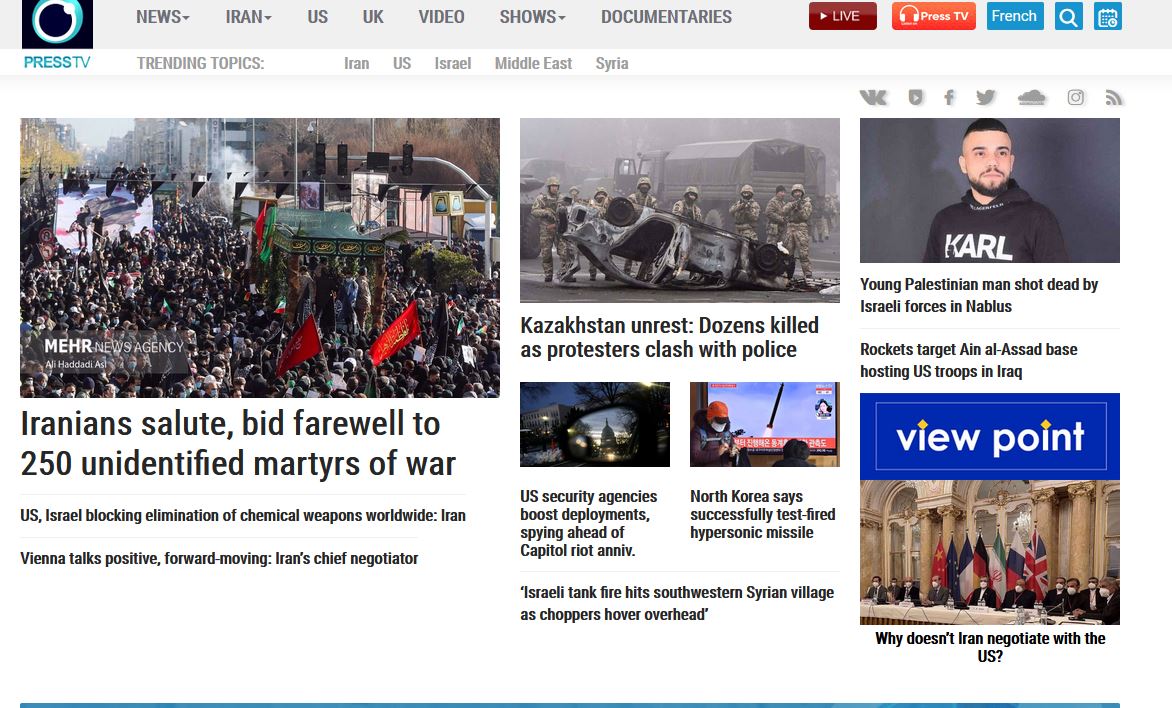Image resolution: width=1172 pixels, height=708 pixels.
Task: Select trending topic Israel
Action: point(453,64)
